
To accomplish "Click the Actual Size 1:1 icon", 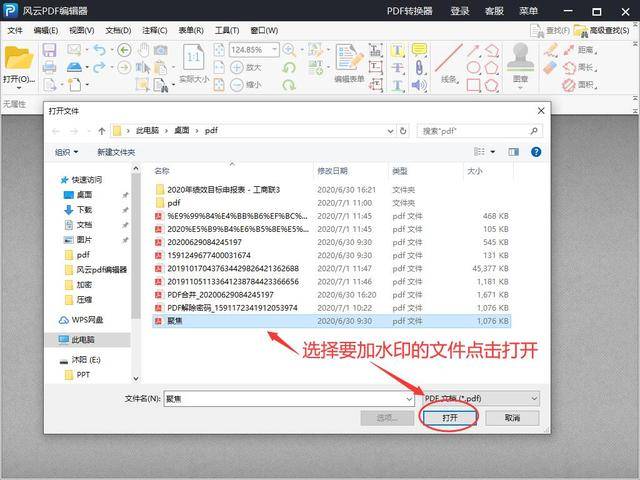I will [194, 58].
